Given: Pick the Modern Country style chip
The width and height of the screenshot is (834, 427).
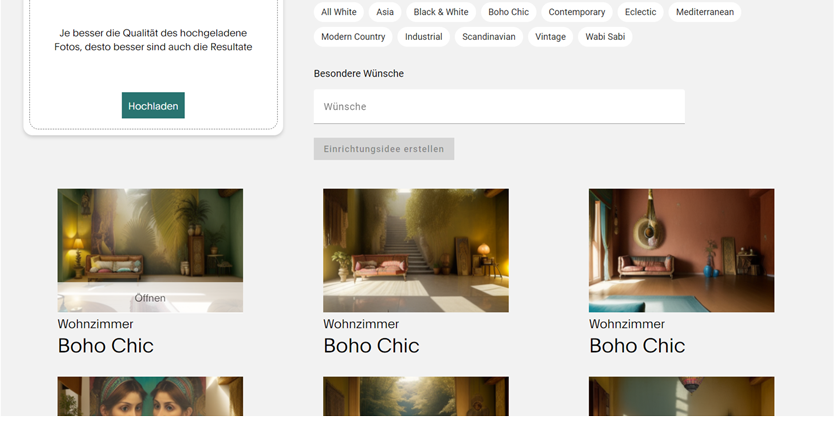Looking at the screenshot, I should pos(353,37).
